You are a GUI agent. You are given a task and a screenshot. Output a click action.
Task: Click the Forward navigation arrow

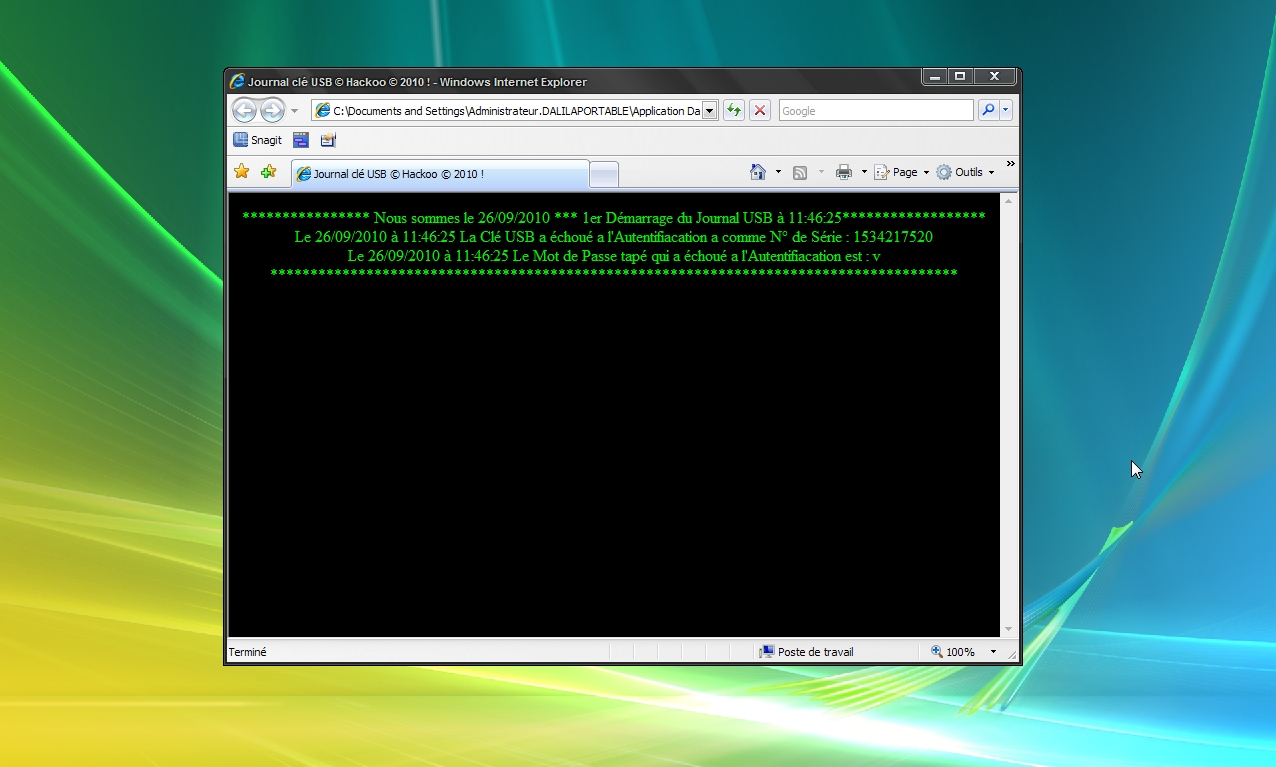coord(272,110)
